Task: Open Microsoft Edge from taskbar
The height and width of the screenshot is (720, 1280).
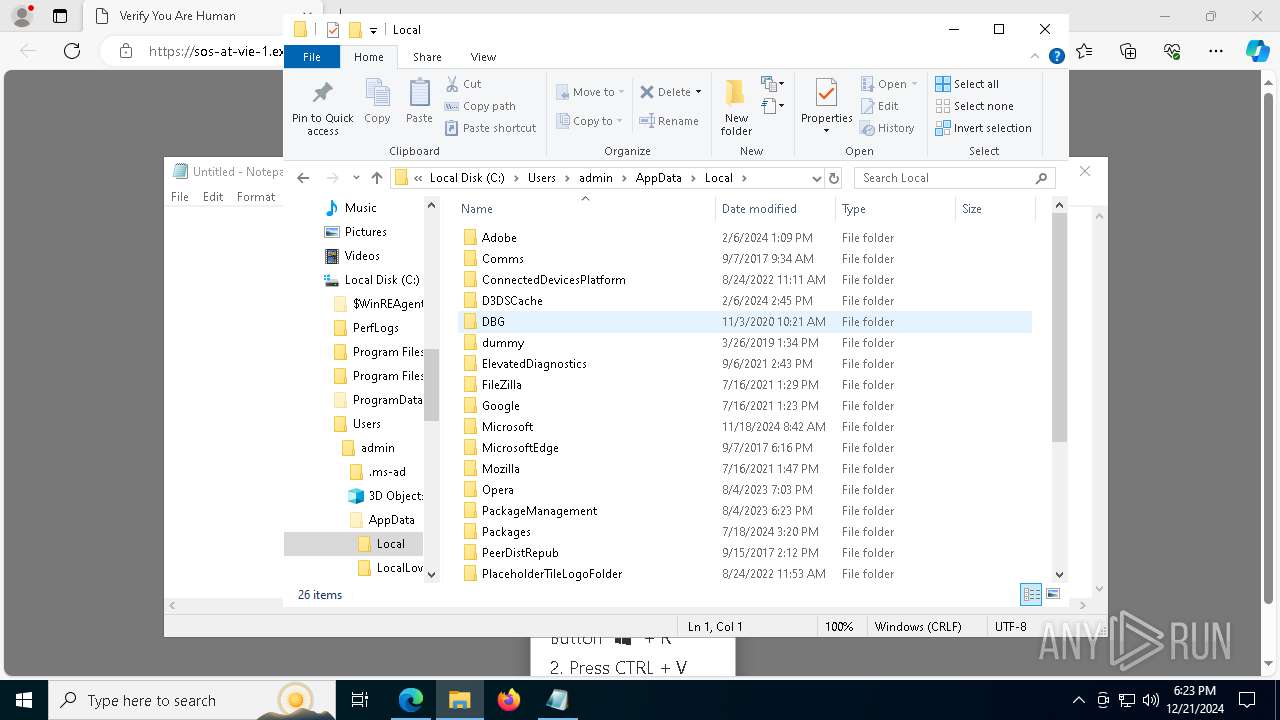Action: click(411, 700)
